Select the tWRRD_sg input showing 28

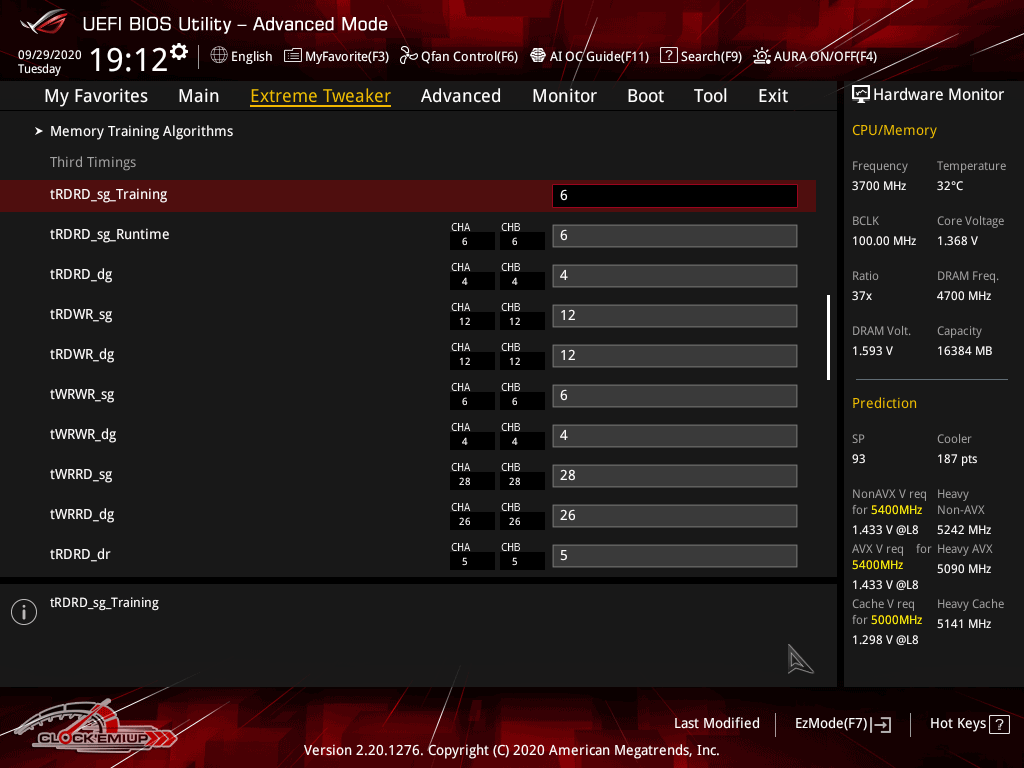674,476
